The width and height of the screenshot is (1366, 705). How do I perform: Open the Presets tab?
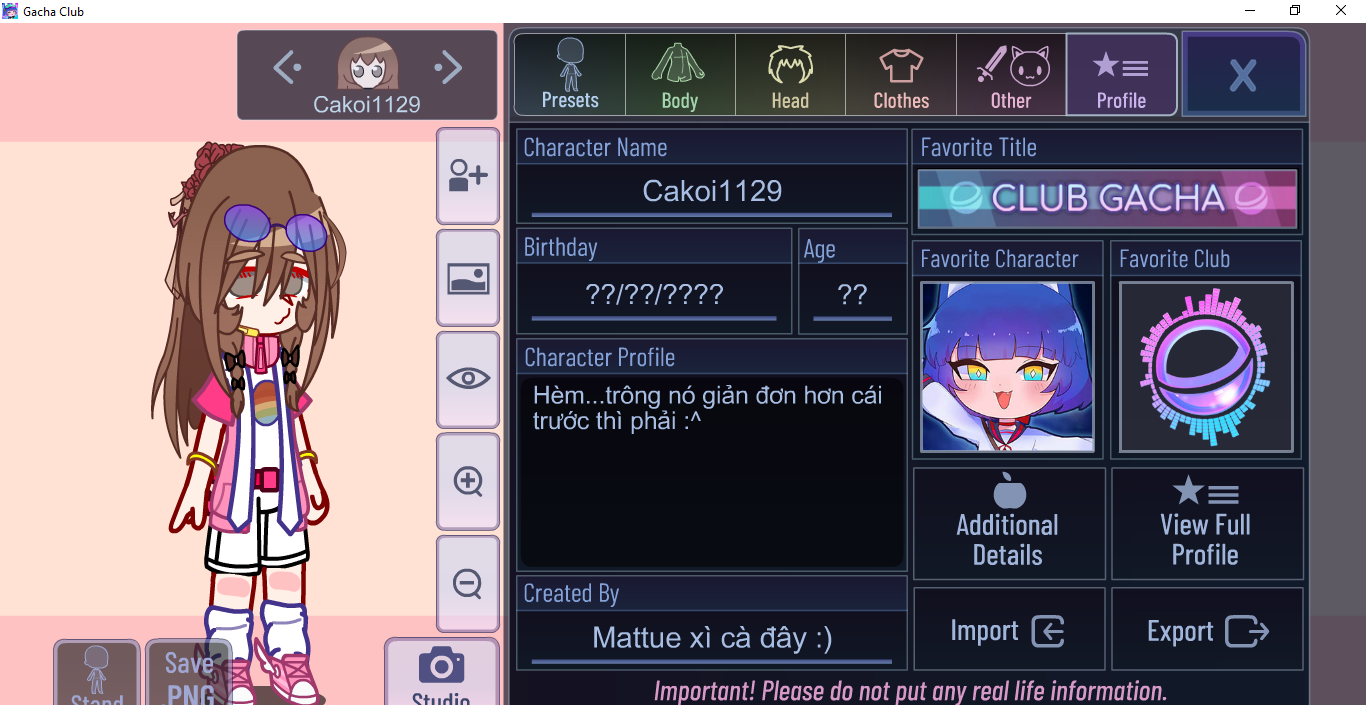pyautogui.click(x=570, y=75)
